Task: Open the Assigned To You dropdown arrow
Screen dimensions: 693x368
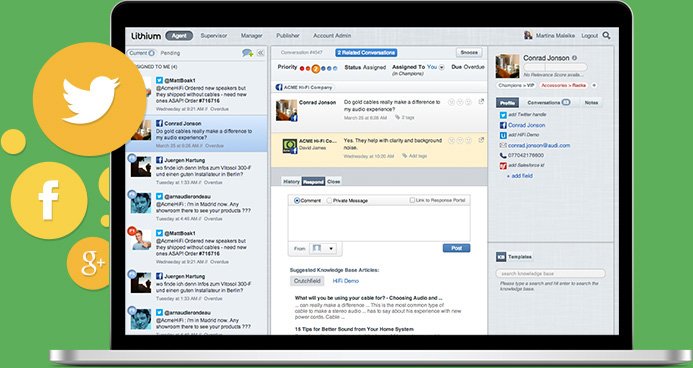Action: (x=441, y=67)
